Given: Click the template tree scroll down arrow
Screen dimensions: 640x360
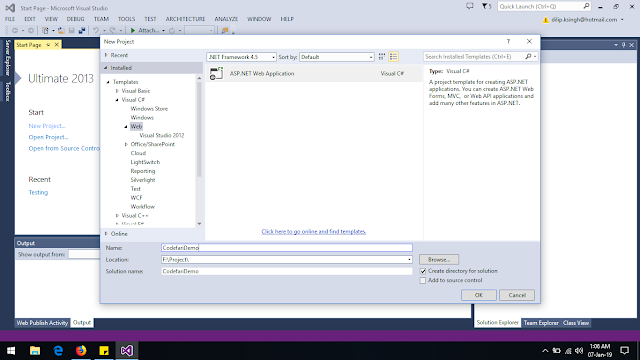Looking at the screenshot, I should point(199,224).
